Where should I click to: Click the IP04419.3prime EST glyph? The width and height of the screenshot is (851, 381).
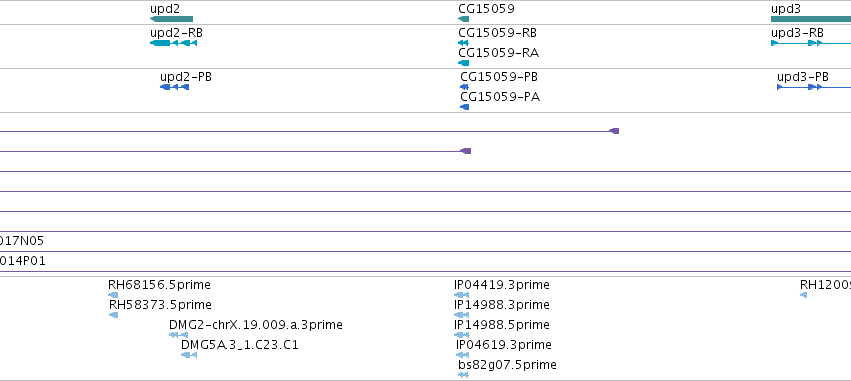[x=461, y=295]
